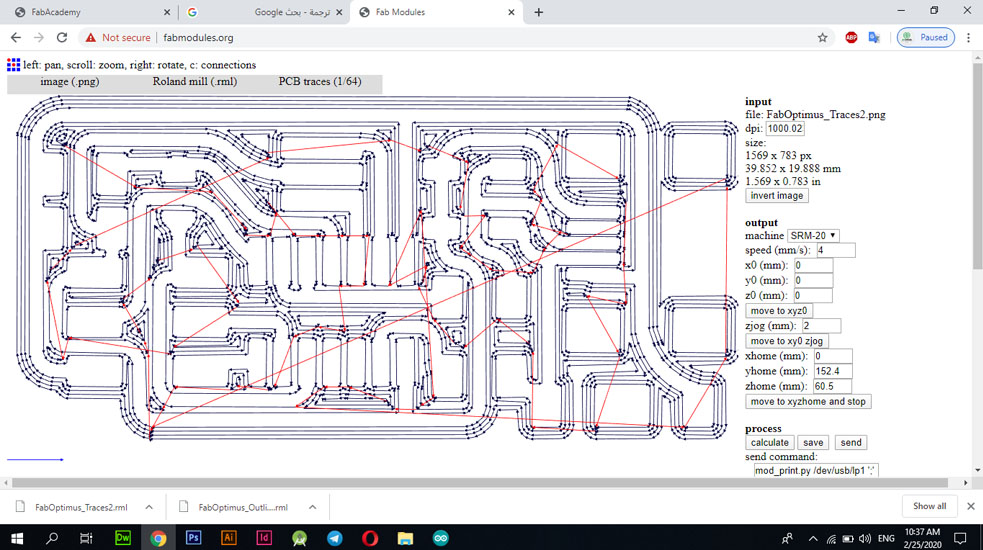This screenshot has height=550, width=983.
Task: Open Task View on the taskbar
Action: pos(87,538)
